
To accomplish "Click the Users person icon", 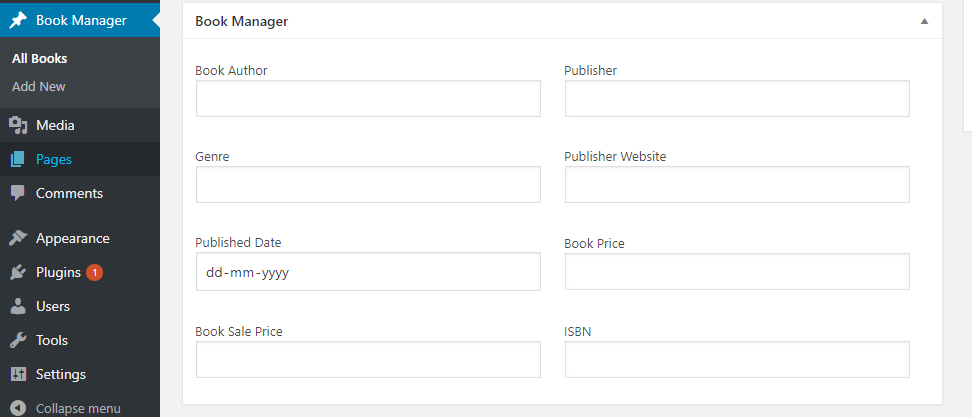I will click(19, 307).
